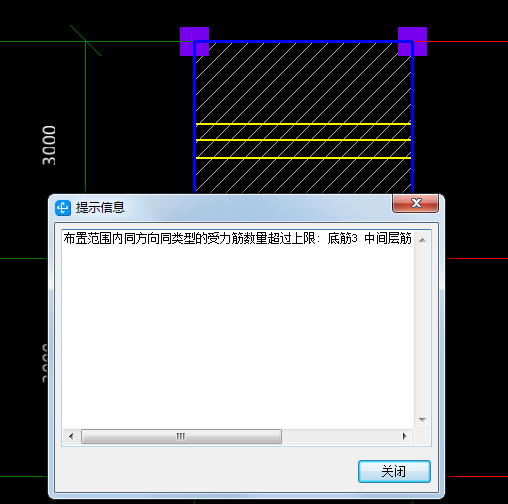Click the 提示信息 dialog app icon
This screenshot has width=508, height=504.
point(63,208)
